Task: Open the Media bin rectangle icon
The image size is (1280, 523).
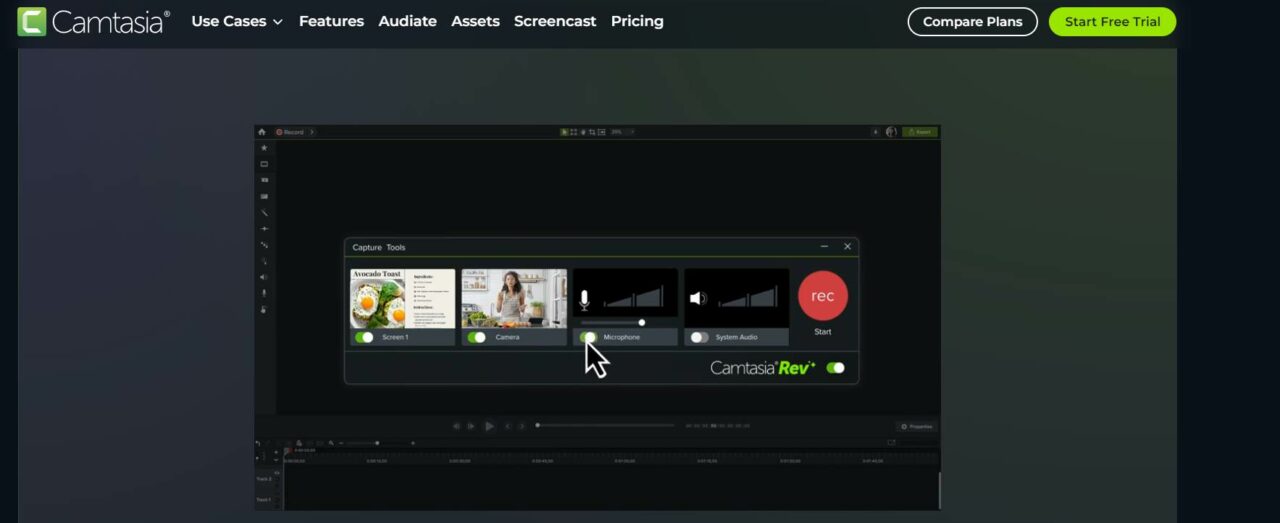Action: click(264, 164)
